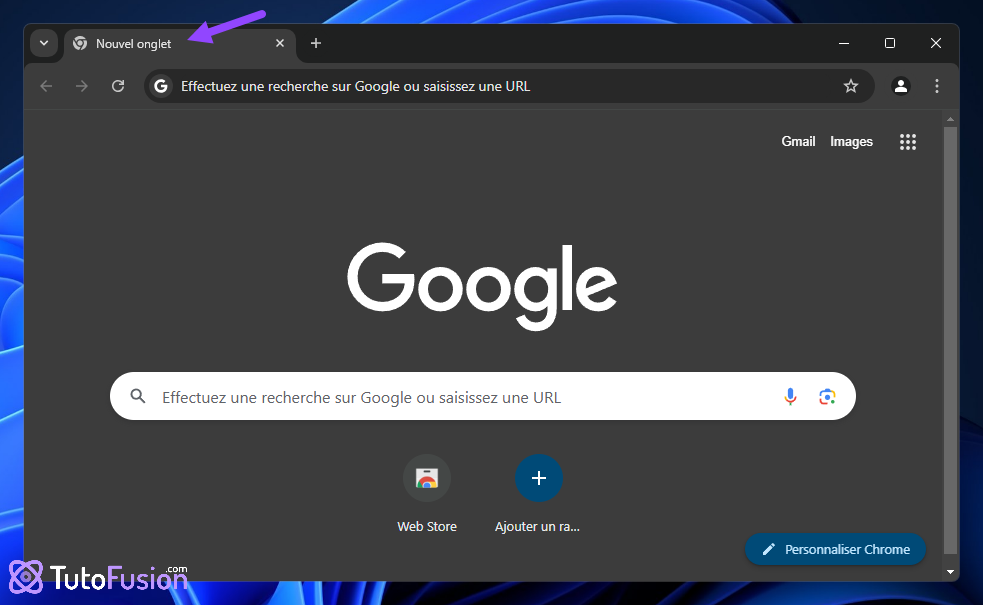Go back with the back arrow

click(46, 86)
